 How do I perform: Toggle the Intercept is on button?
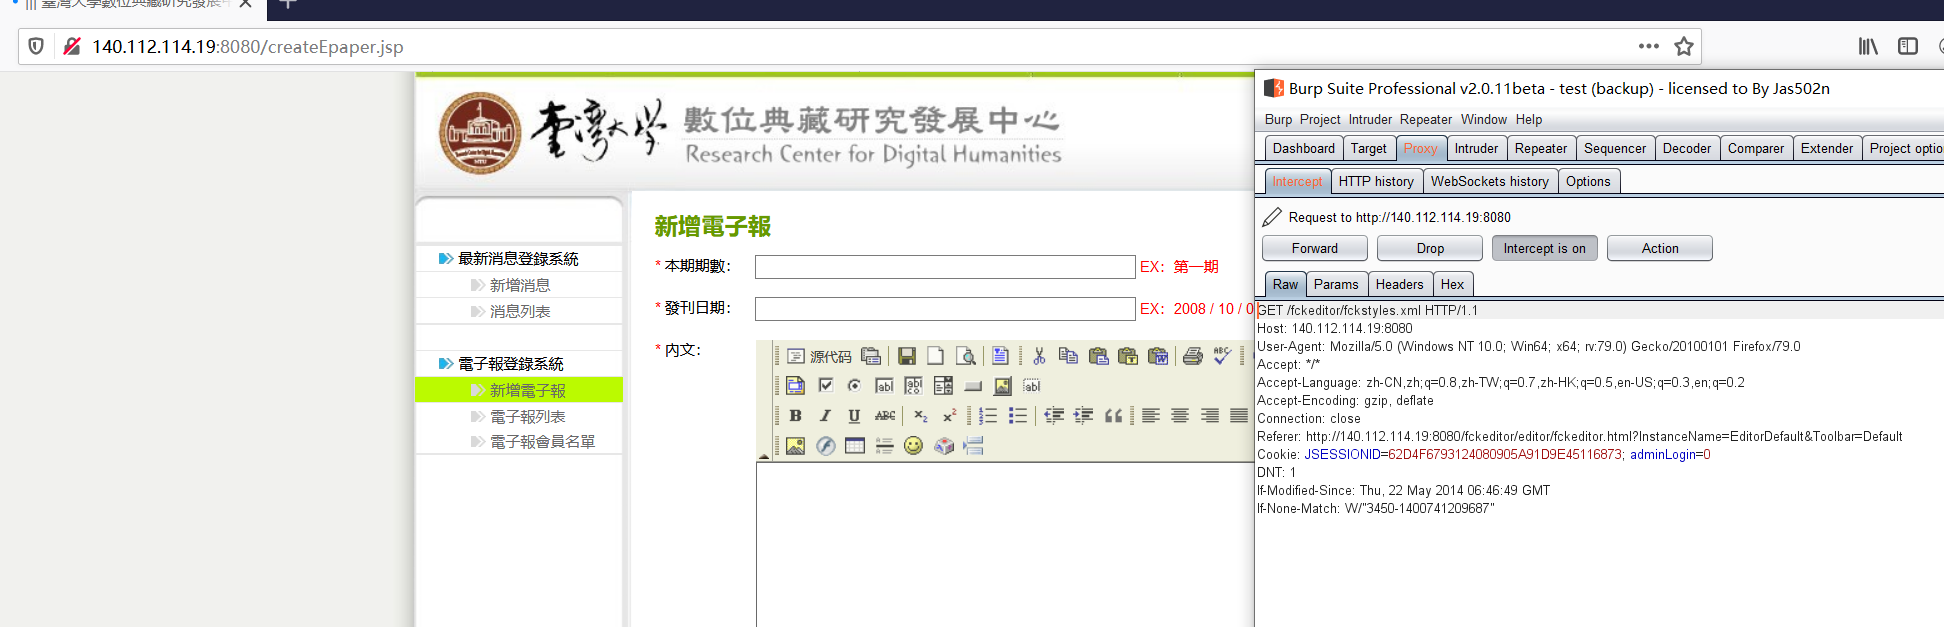point(1544,248)
